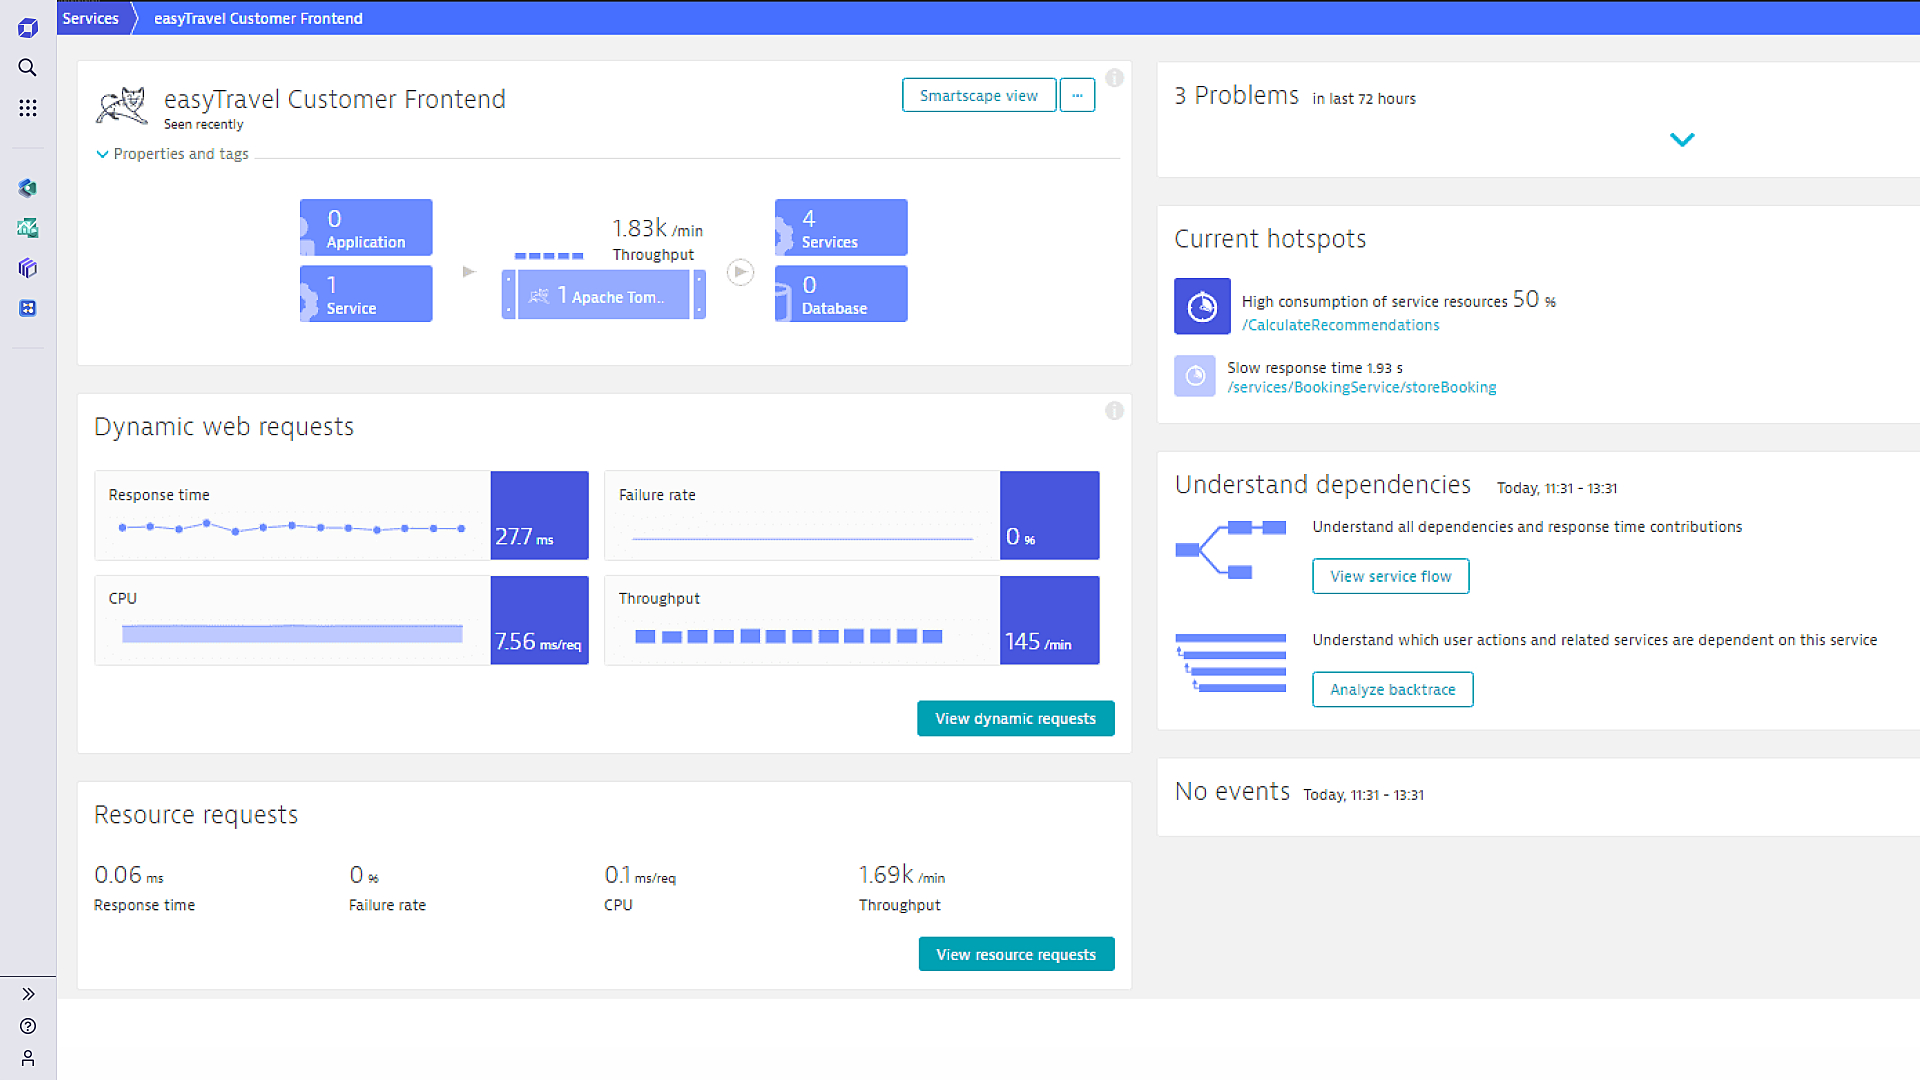This screenshot has height=1080, width=1920.
Task: Open the apps grid menu icon
Action: (28, 108)
